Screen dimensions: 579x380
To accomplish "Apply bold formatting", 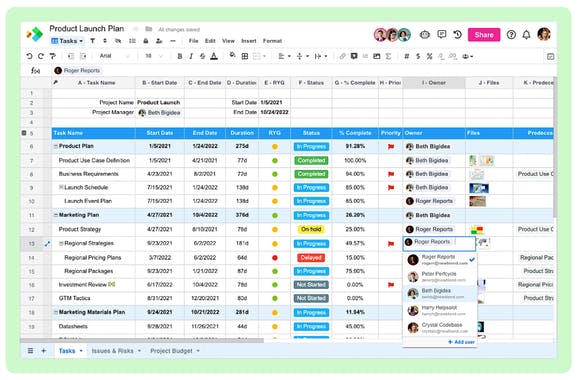I will (x=180, y=56).
